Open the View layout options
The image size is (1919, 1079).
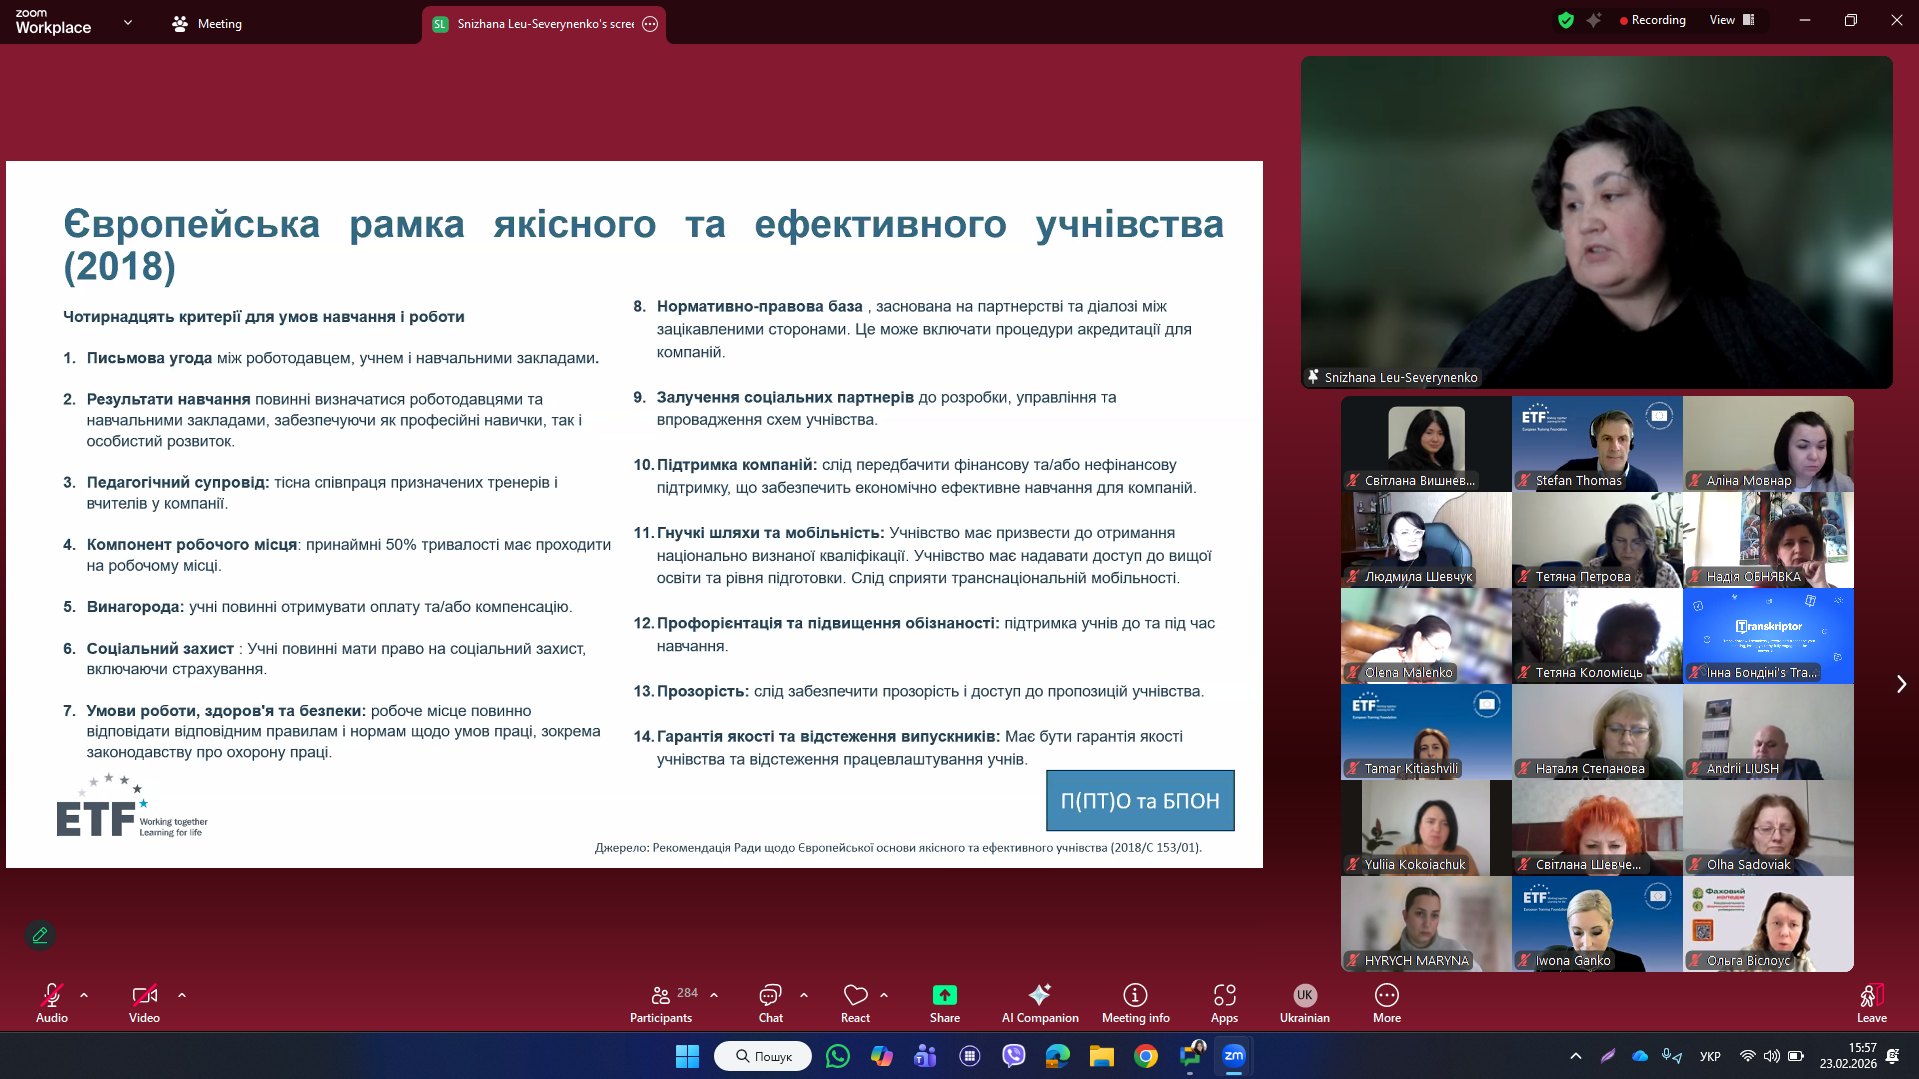click(1732, 20)
